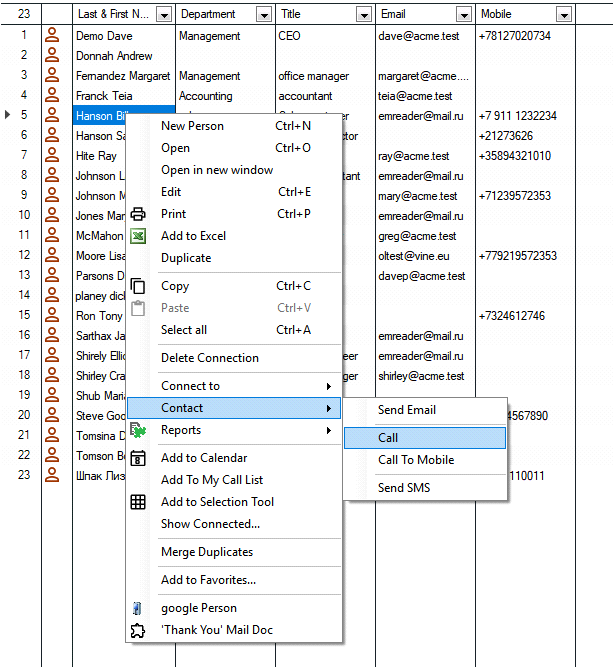This screenshot has height=667, width=613.
Task: Click person icon in Demo Dave row
Action: coord(52,35)
